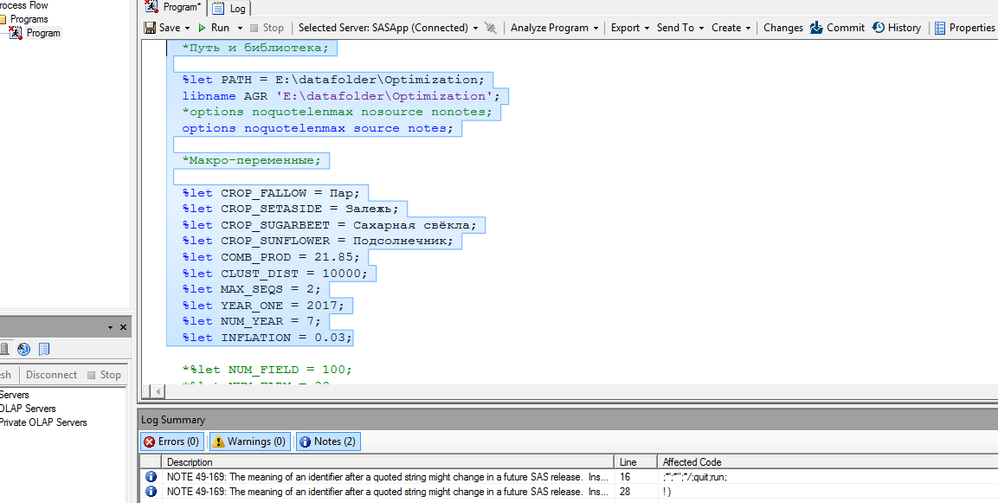This screenshot has width=998, height=503.
Task: Run the program with green play icon
Action: coord(203,28)
